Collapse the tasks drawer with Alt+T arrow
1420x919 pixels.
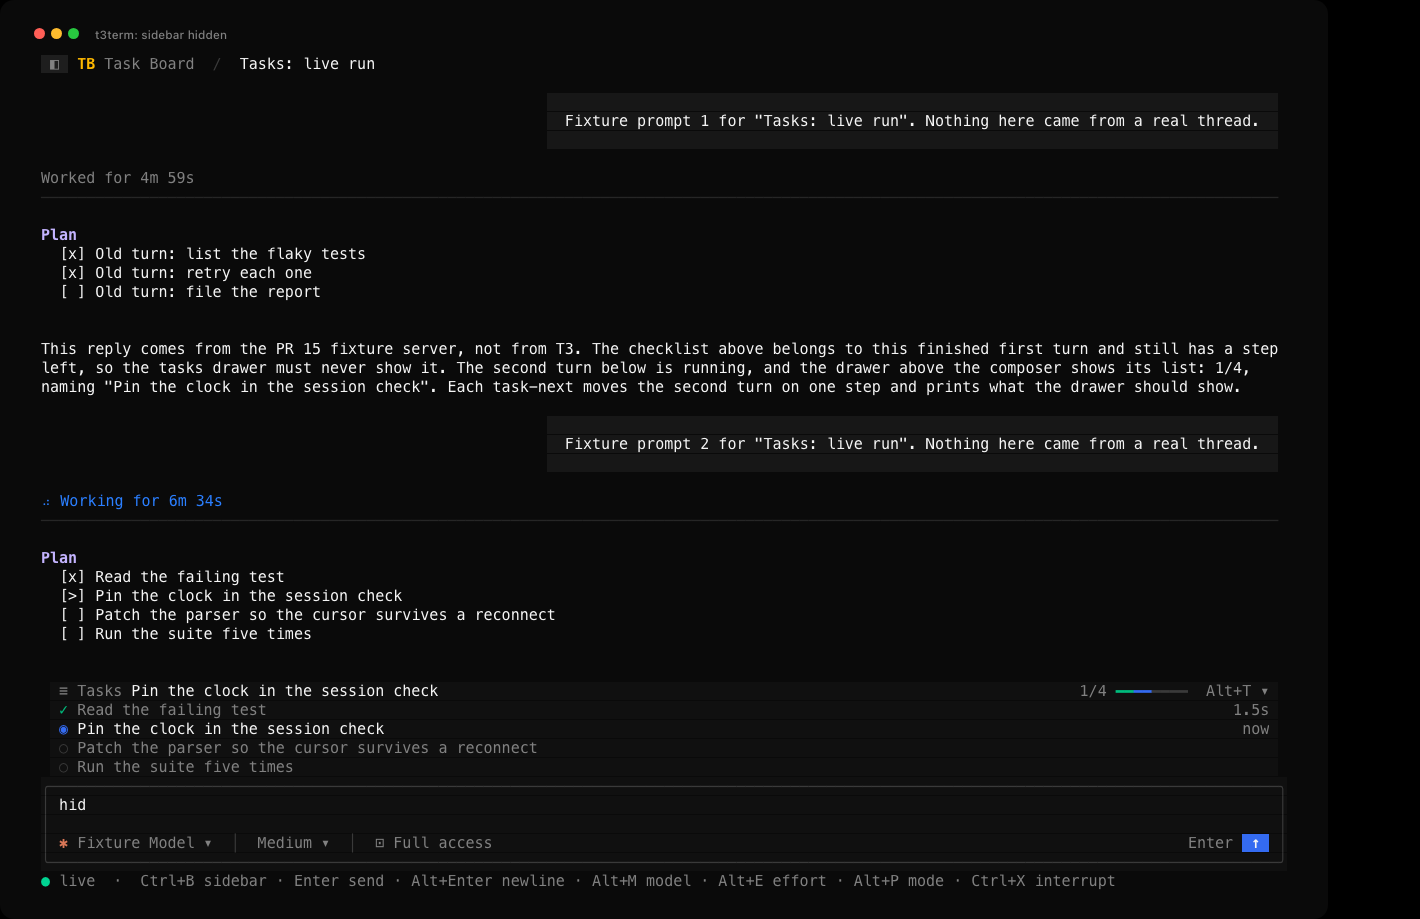click(x=1264, y=691)
